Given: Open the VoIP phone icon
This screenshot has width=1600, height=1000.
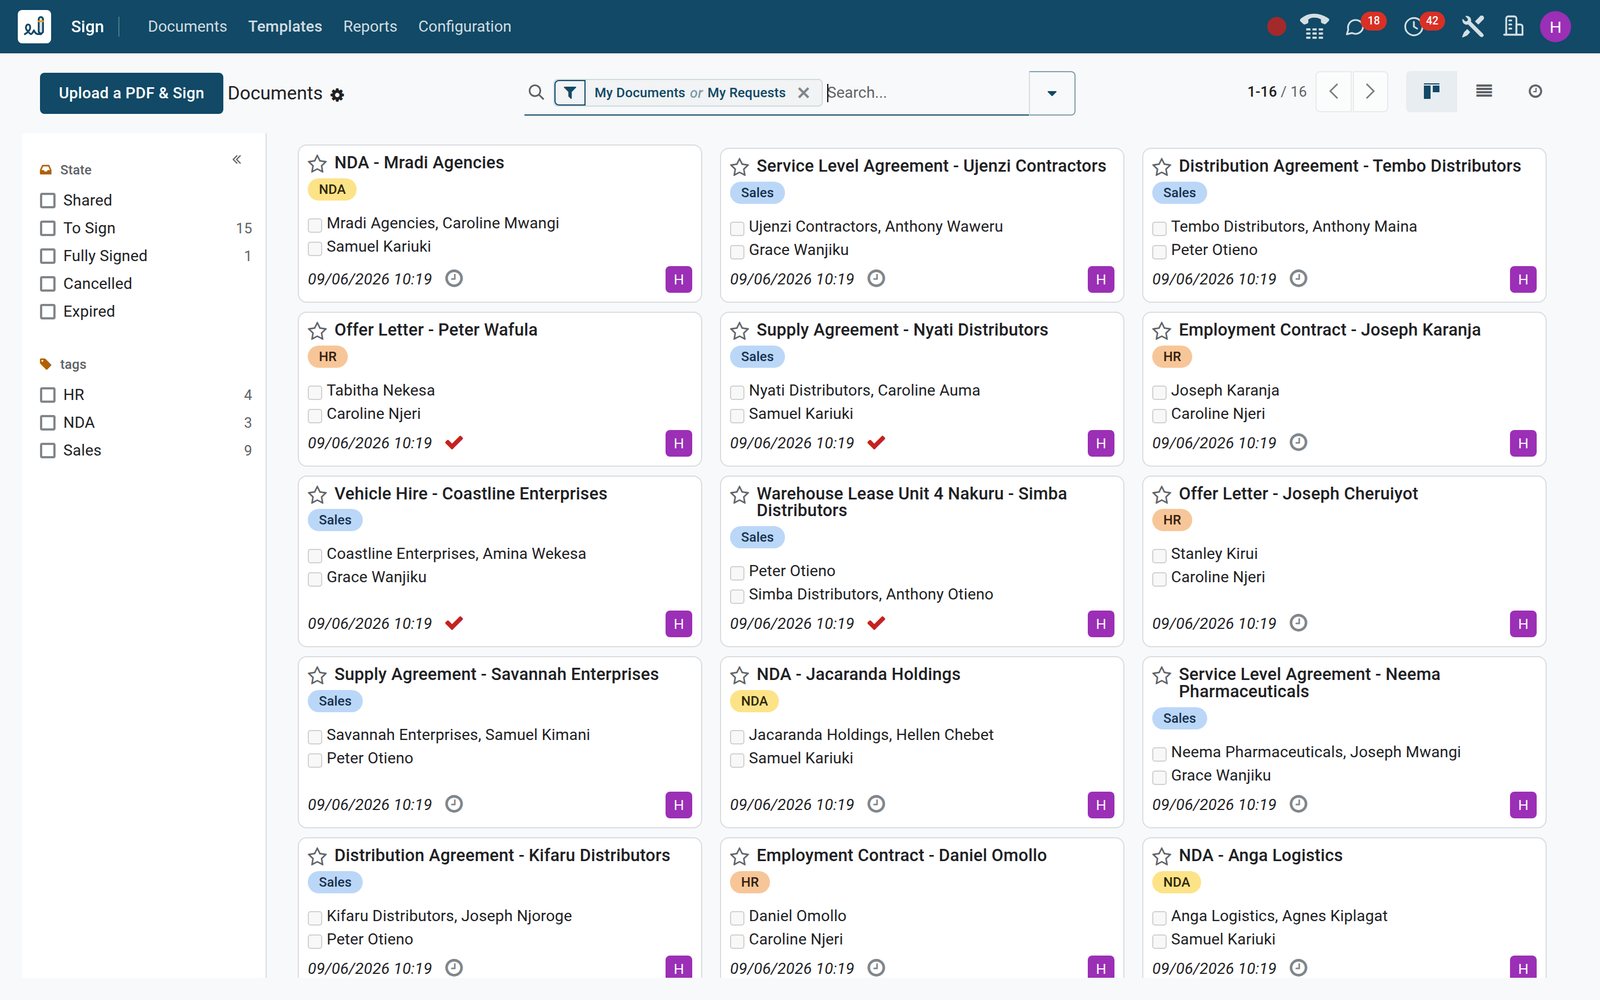Looking at the screenshot, I should [1314, 27].
